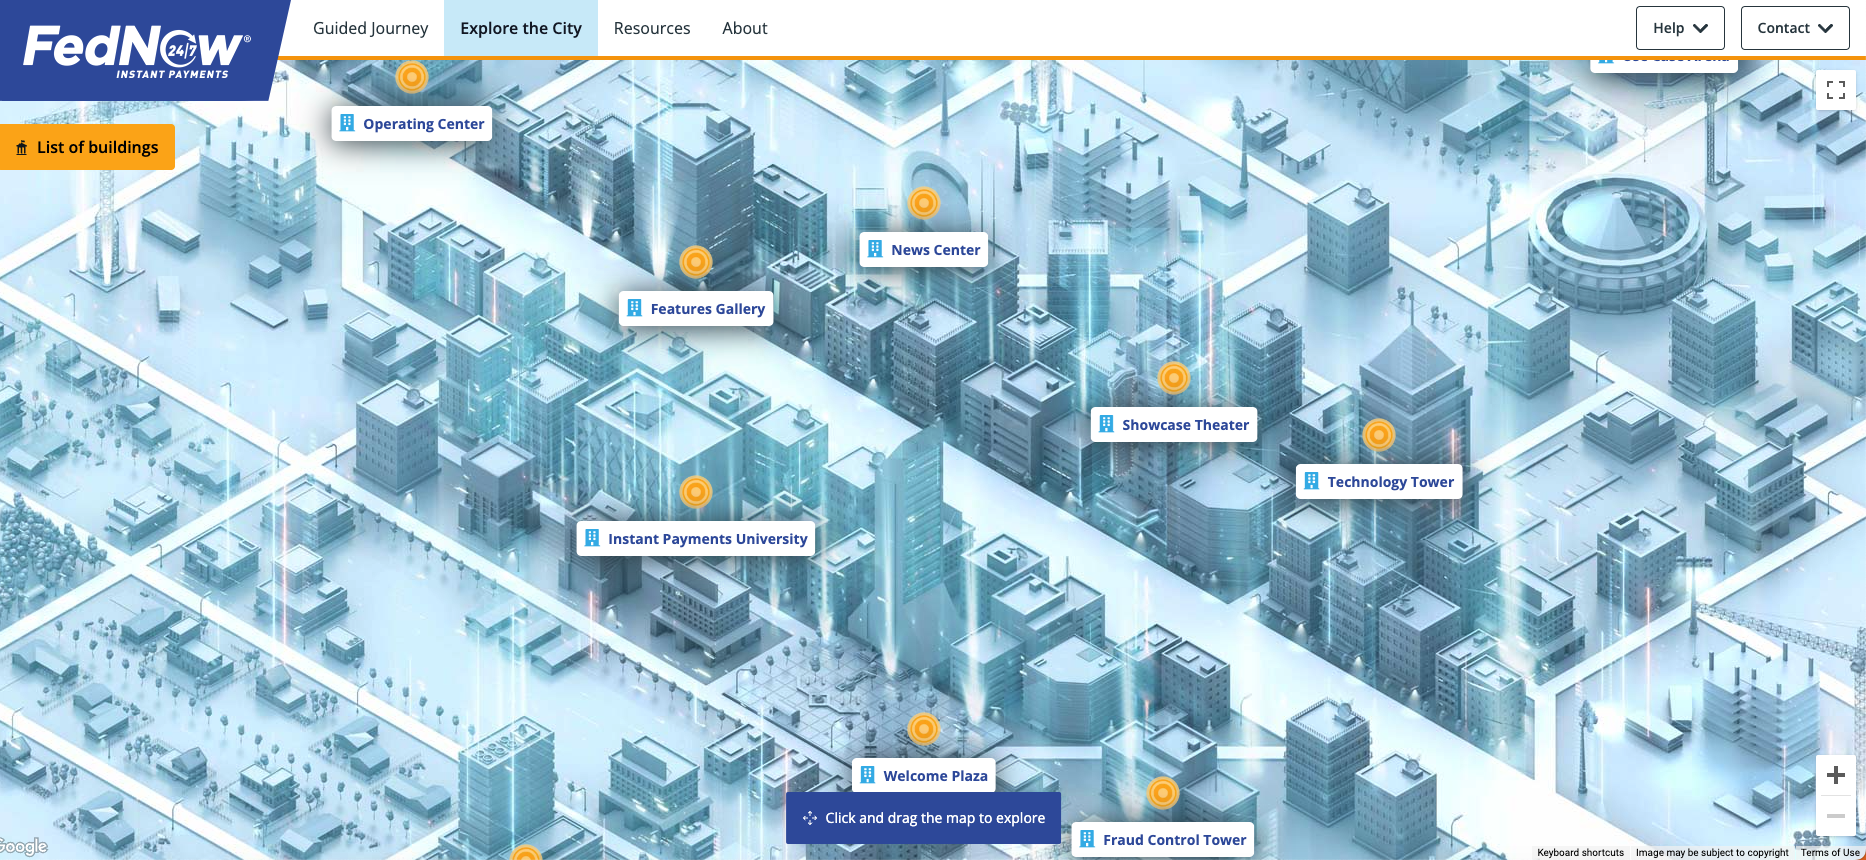
Task: Open Keyboard shortcuts for the map
Action: [x=1580, y=853]
